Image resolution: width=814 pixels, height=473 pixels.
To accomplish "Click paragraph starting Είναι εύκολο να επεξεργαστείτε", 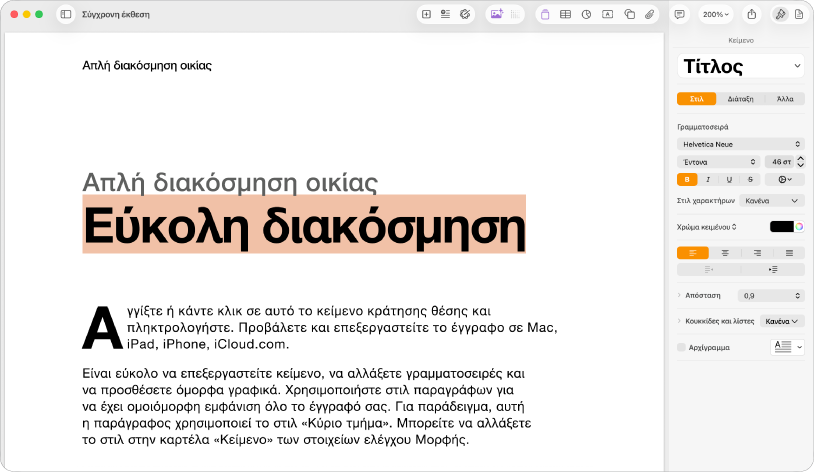I will coord(306,407).
